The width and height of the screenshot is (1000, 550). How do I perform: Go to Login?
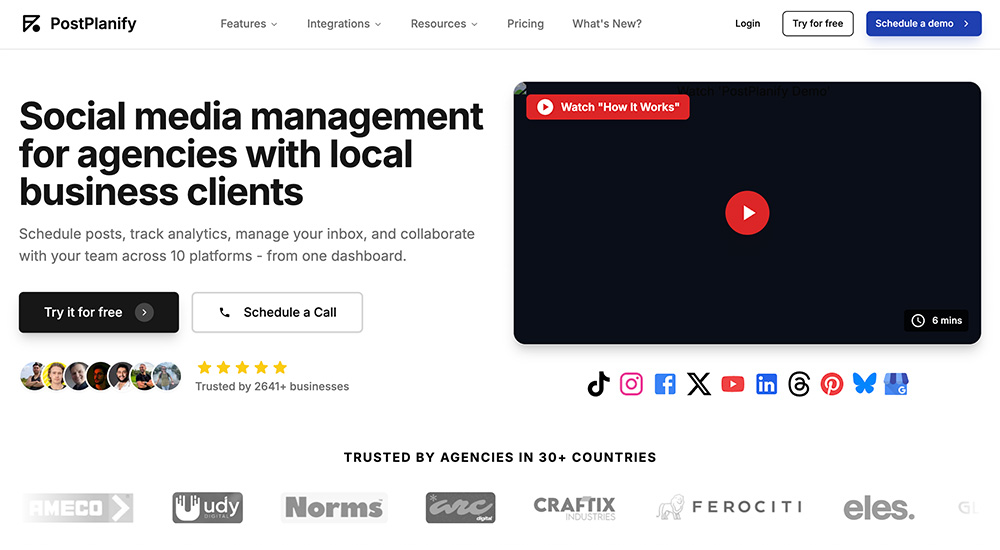point(747,24)
